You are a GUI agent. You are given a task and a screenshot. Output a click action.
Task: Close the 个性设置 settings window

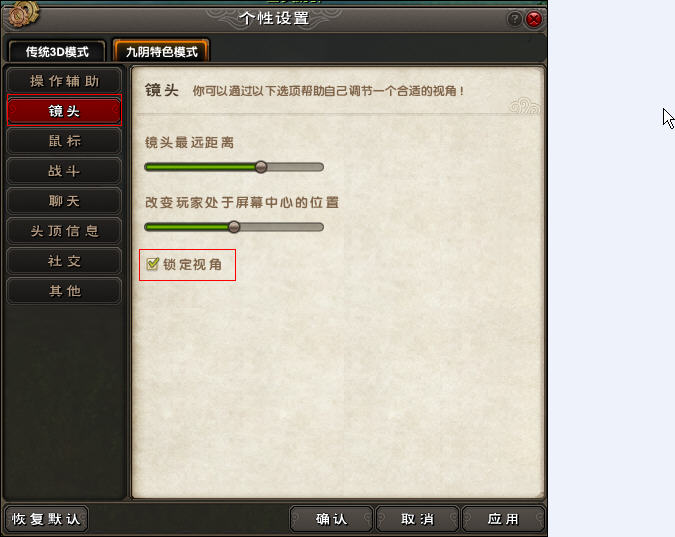(x=534, y=19)
